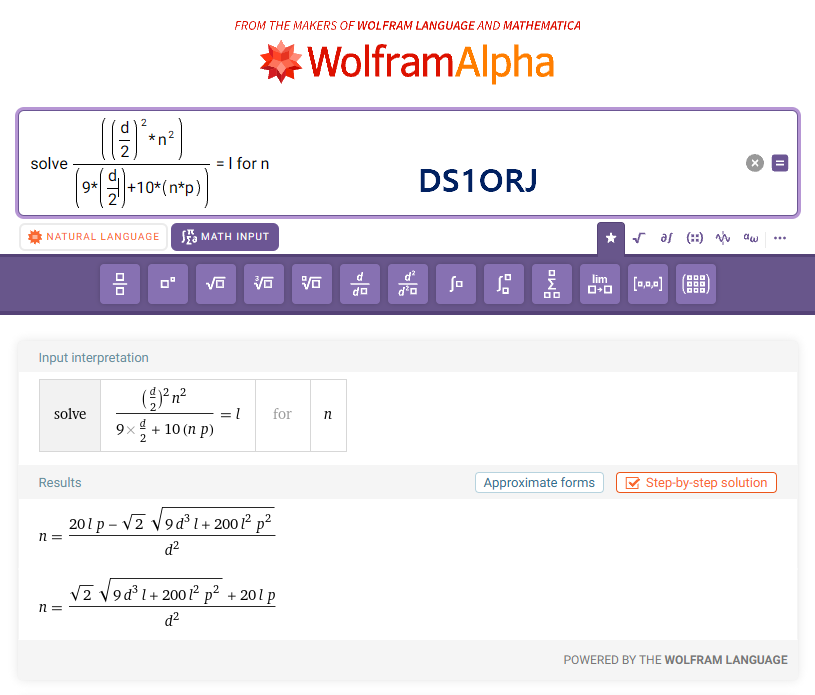The height and width of the screenshot is (695, 815).
Task: Insert nth root template
Action: (x=312, y=284)
